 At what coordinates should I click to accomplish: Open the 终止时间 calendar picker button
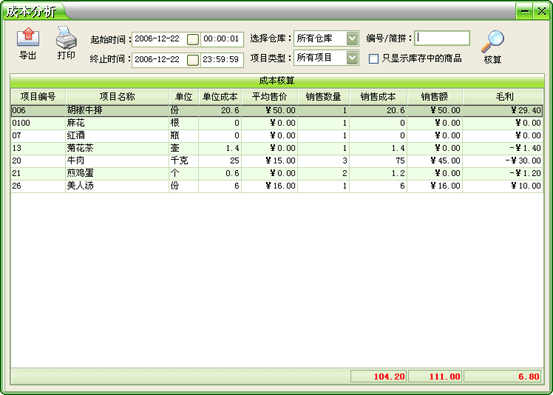193,60
